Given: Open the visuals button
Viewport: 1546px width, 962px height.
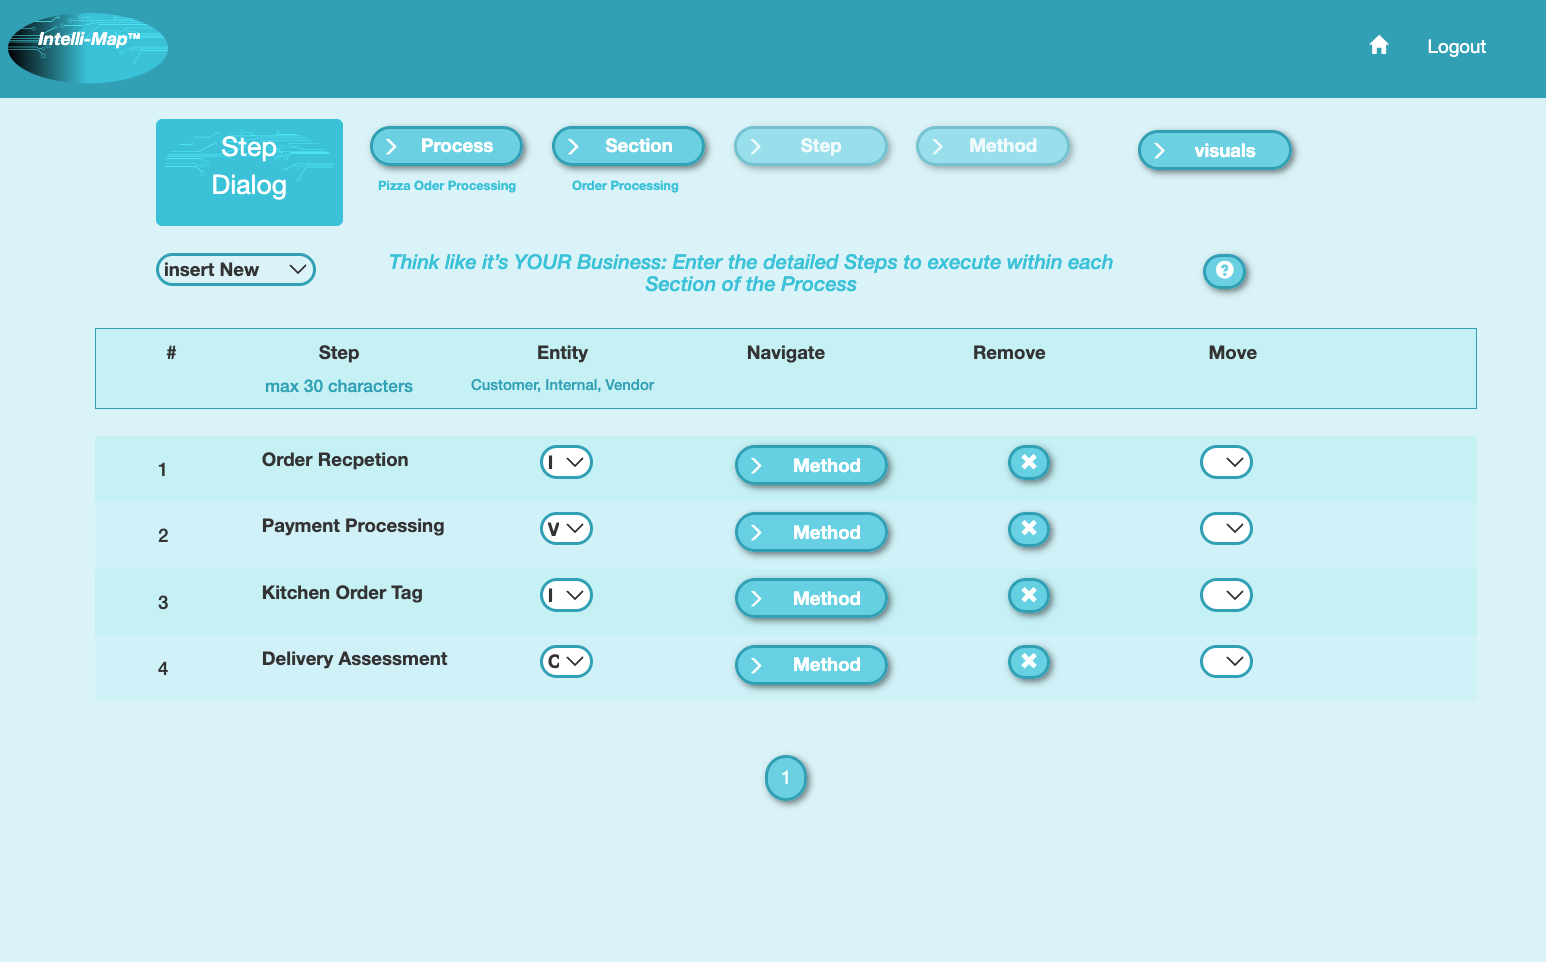Looking at the screenshot, I should point(1214,150).
